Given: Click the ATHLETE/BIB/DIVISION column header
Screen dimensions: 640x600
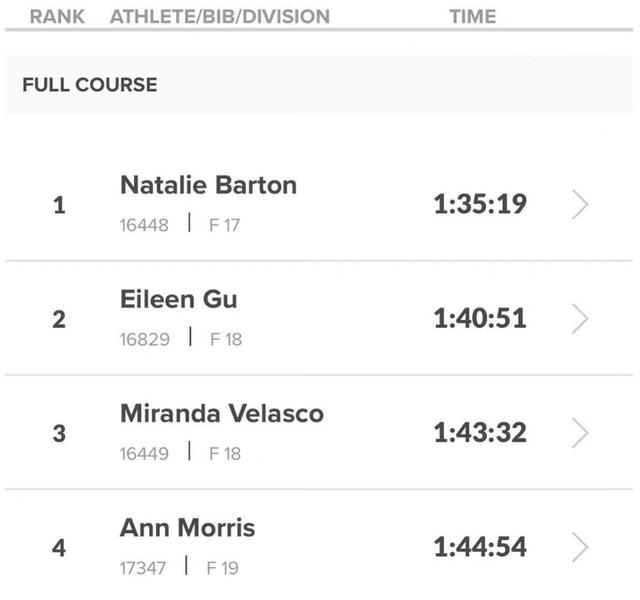Looking at the screenshot, I should [x=220, y=17].
